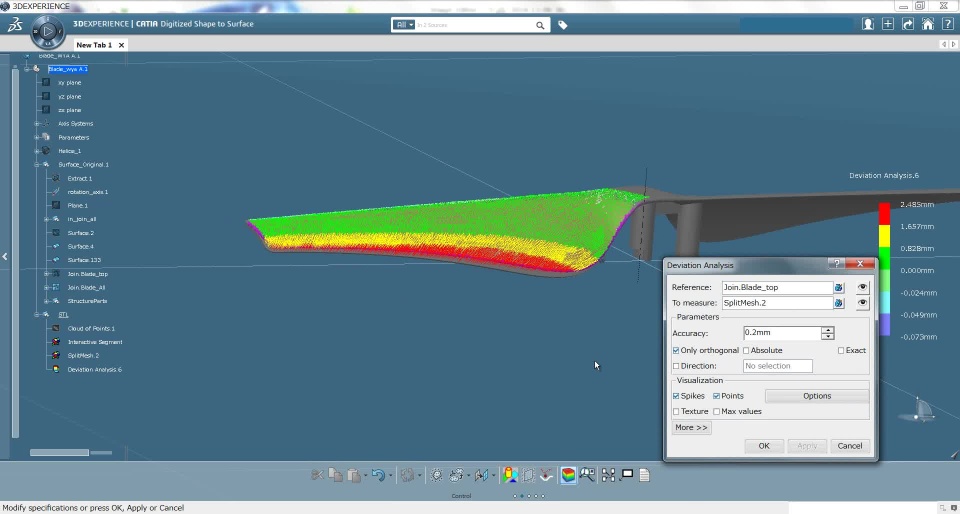Enable the Max values checkbox

point(716,411)
